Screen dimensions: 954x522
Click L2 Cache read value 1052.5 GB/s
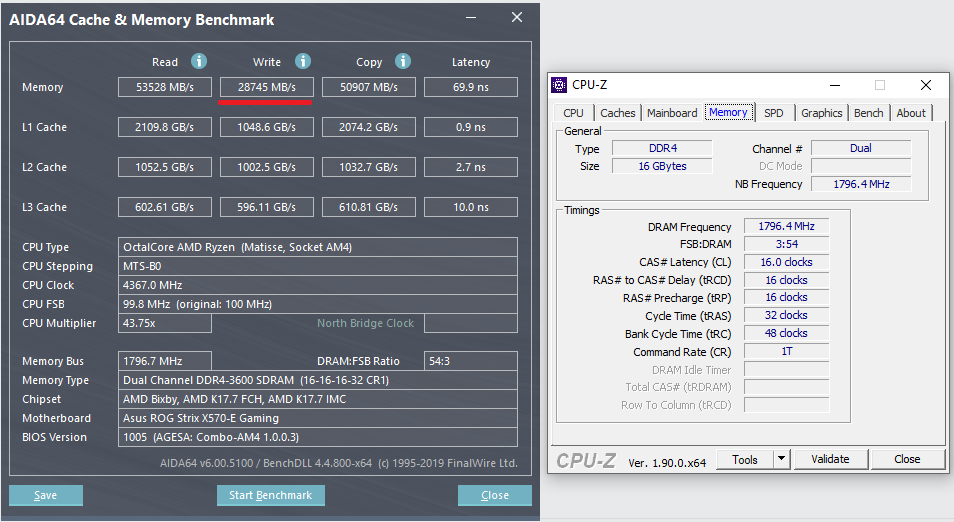(x=165, y=167)
